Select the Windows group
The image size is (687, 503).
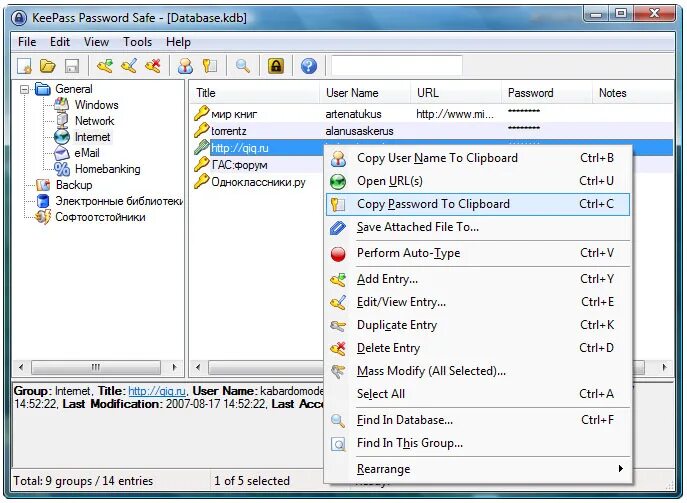point(96,105)
